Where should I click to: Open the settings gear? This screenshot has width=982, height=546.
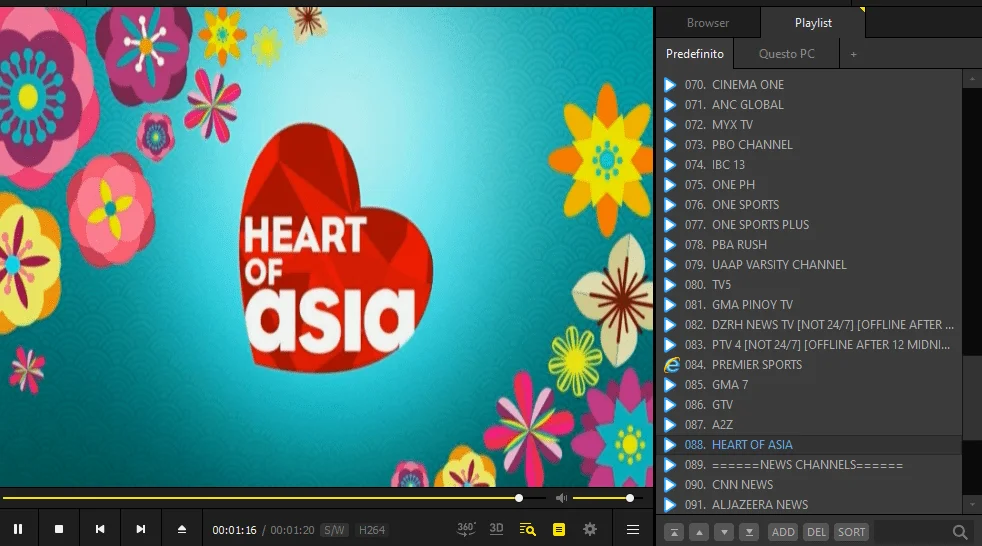[589, 529]
